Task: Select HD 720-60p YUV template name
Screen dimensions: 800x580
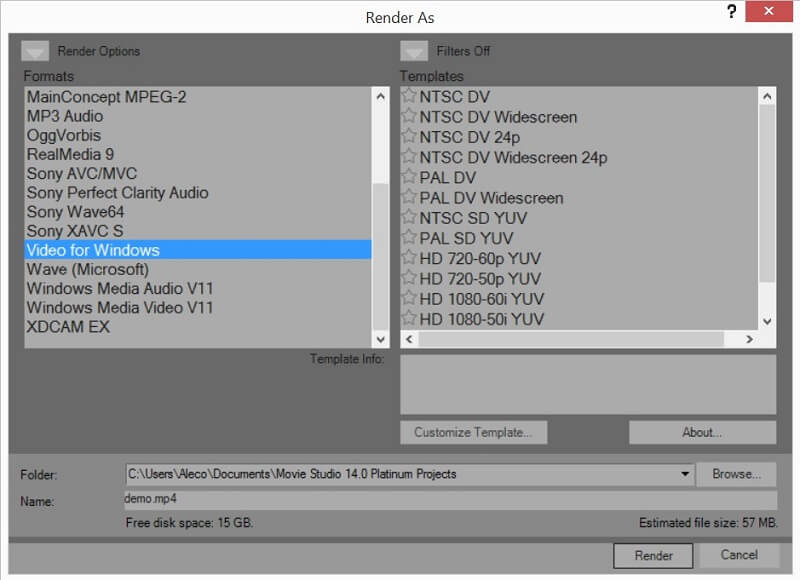Action: point(480,259)
